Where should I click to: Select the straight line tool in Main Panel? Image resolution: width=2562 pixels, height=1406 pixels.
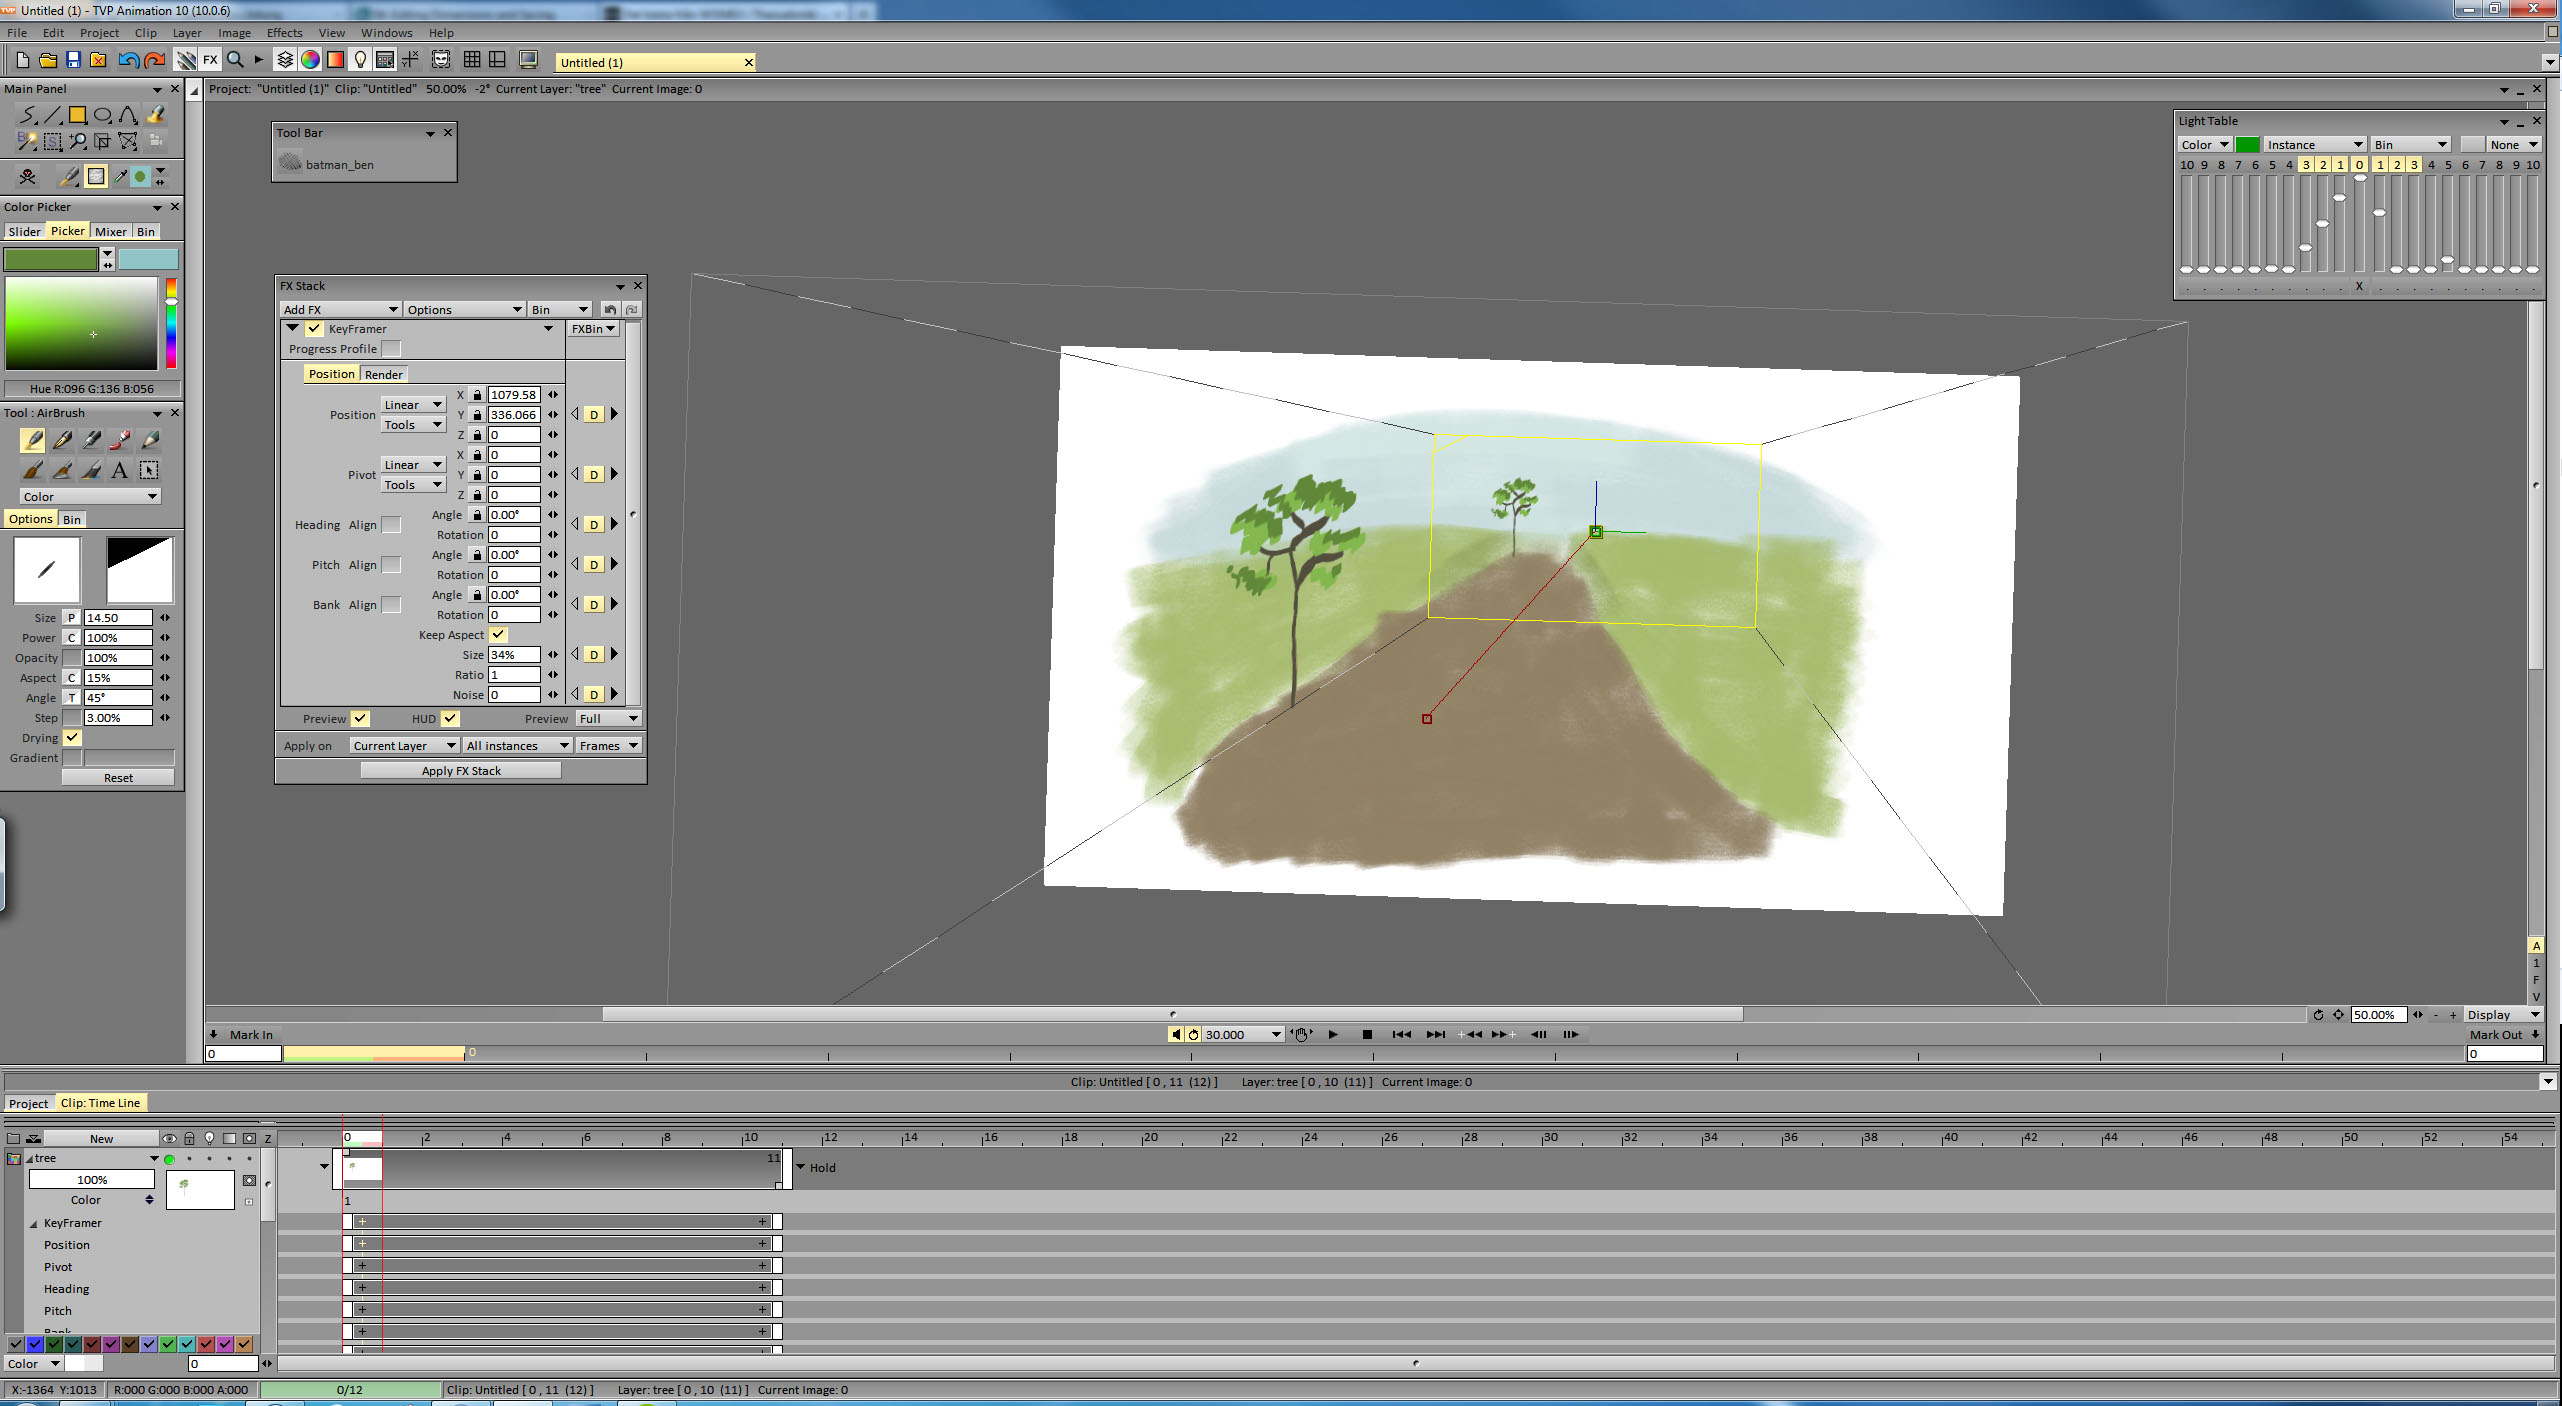[x=53, y=115]
